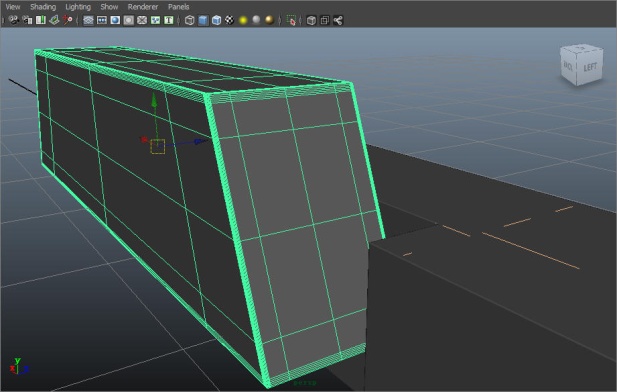
Task: Open the Shading menu
Action: [43, 7]
